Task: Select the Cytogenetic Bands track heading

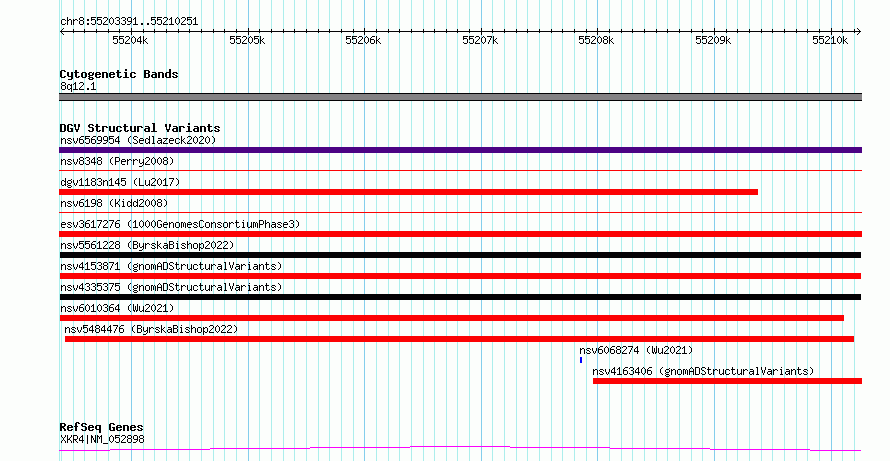Action: point(119,74)
